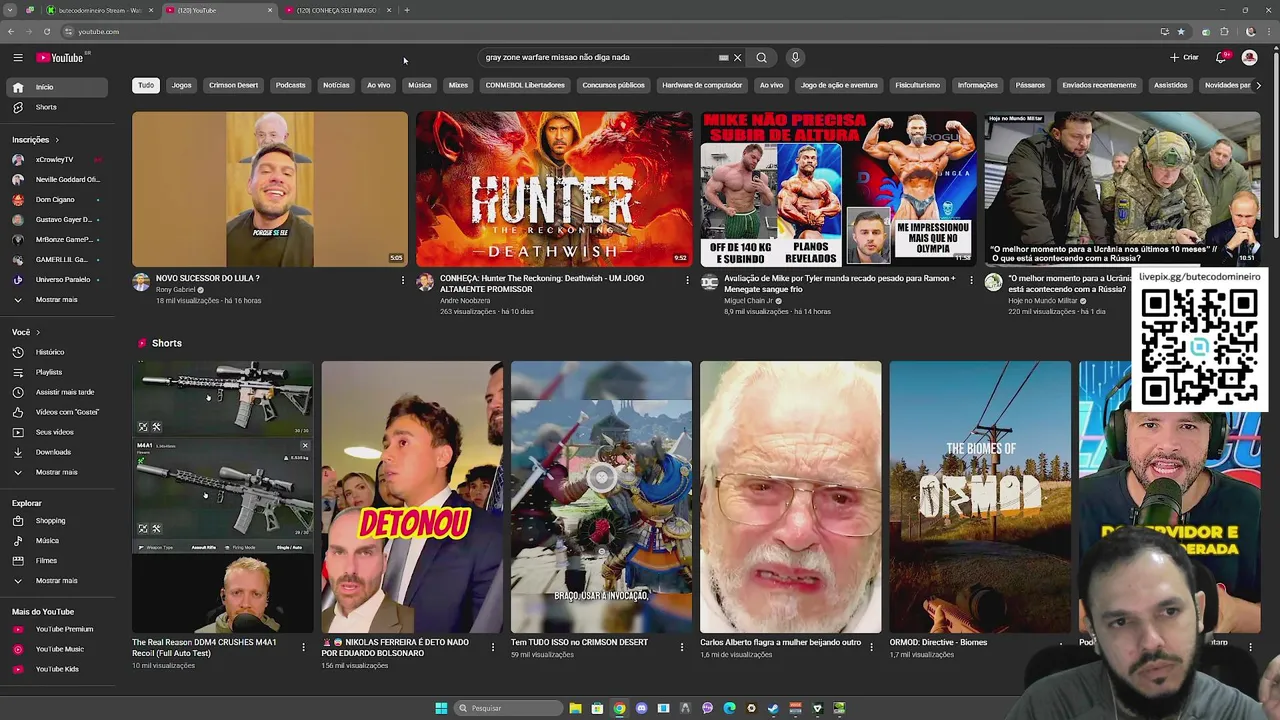Viewport: 1280px width, 720px height.
Task: Open Shorts from the sidebar
Action: [x=56, y=107]
